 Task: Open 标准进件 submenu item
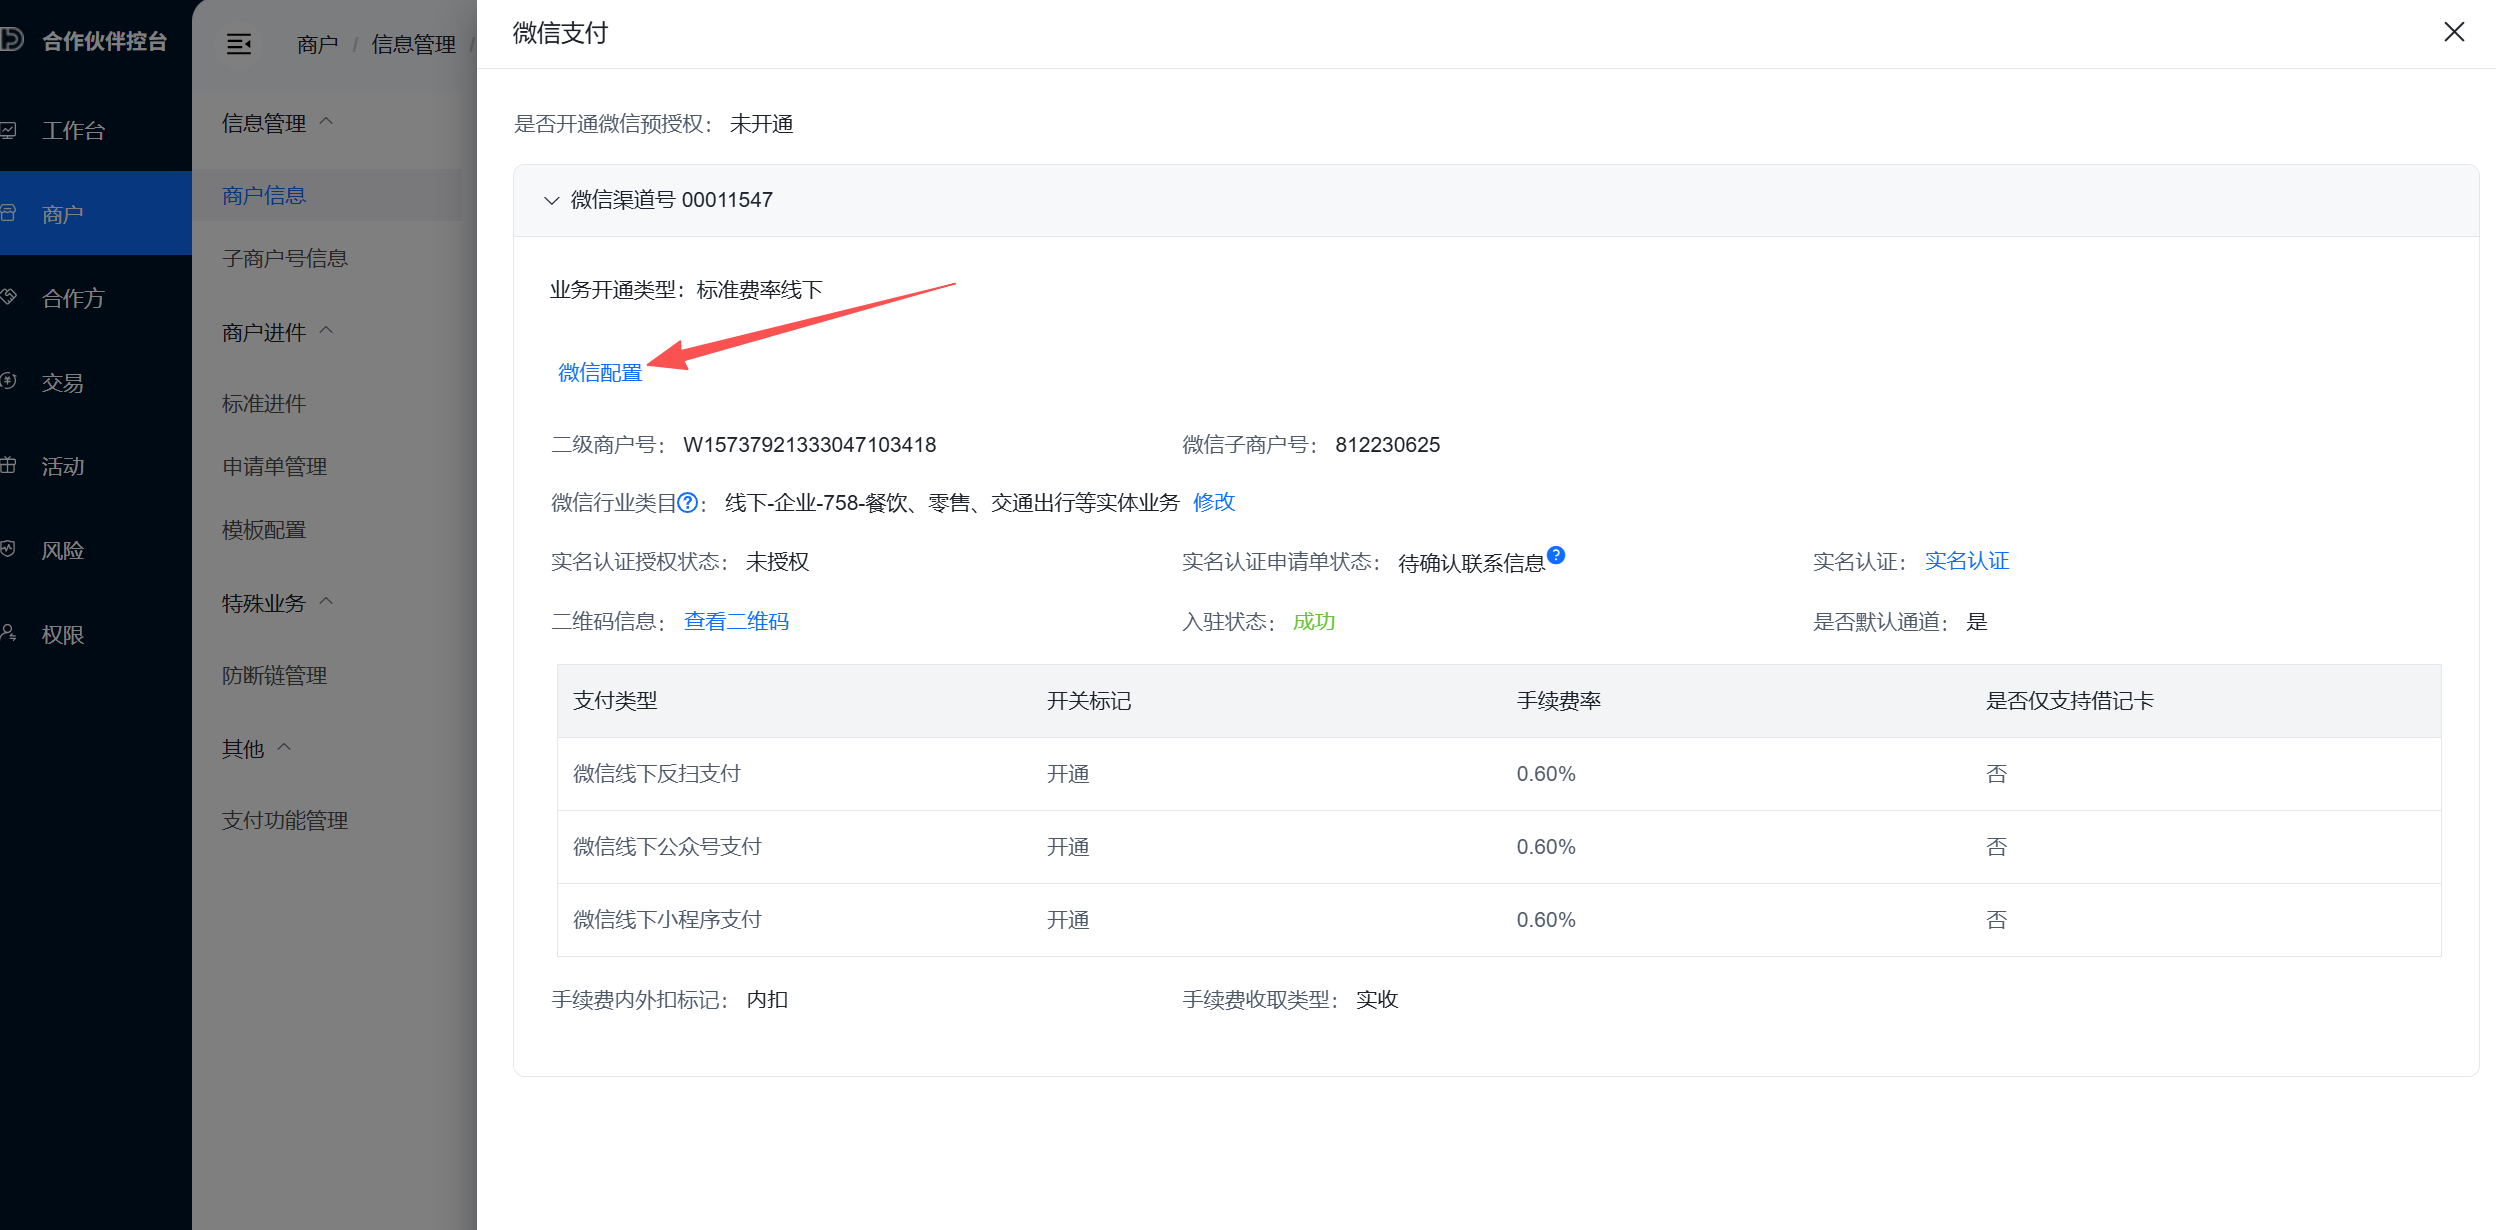(x=264, y=403)
